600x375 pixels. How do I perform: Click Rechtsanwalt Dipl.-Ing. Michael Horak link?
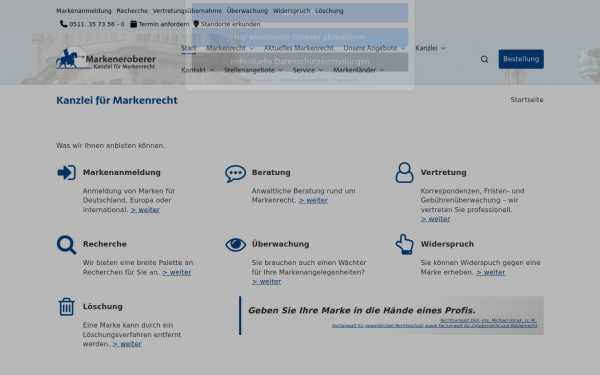click(488, 320)
